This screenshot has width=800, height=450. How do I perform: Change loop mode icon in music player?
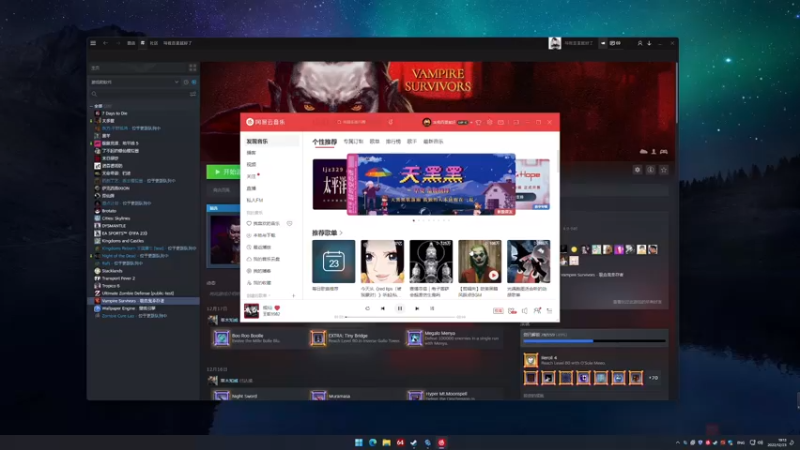(x=367, y=308)
